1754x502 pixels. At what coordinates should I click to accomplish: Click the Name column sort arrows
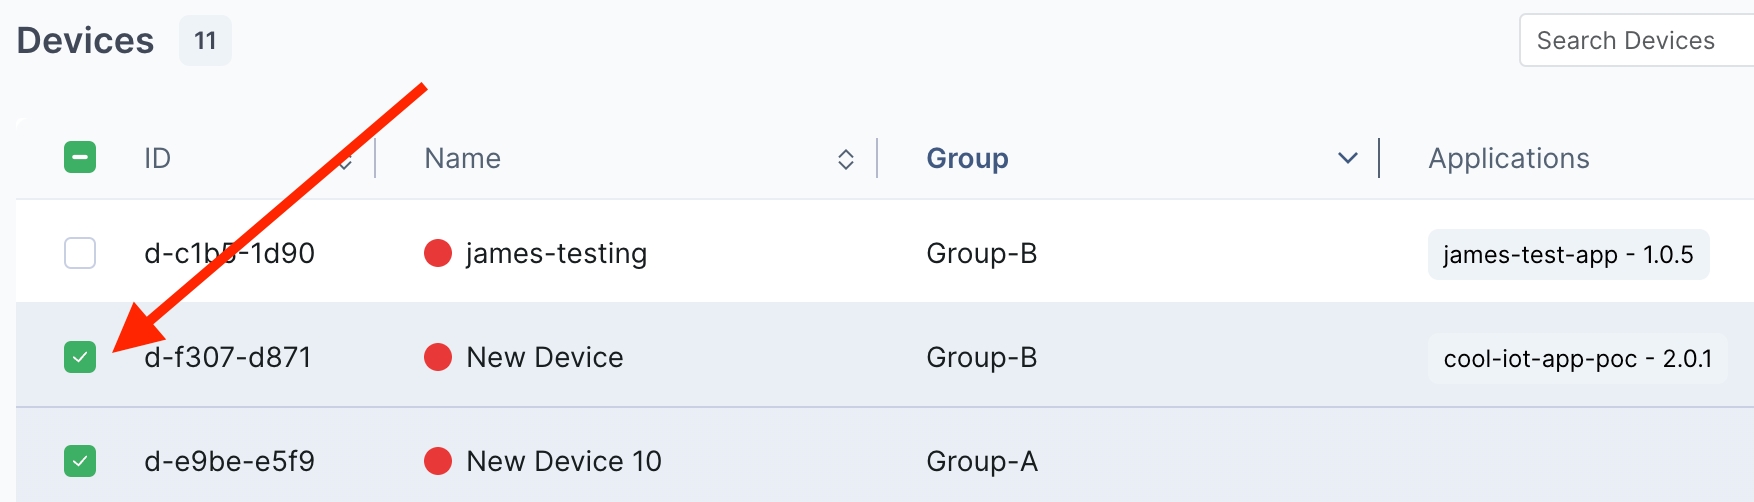(845, 159)
